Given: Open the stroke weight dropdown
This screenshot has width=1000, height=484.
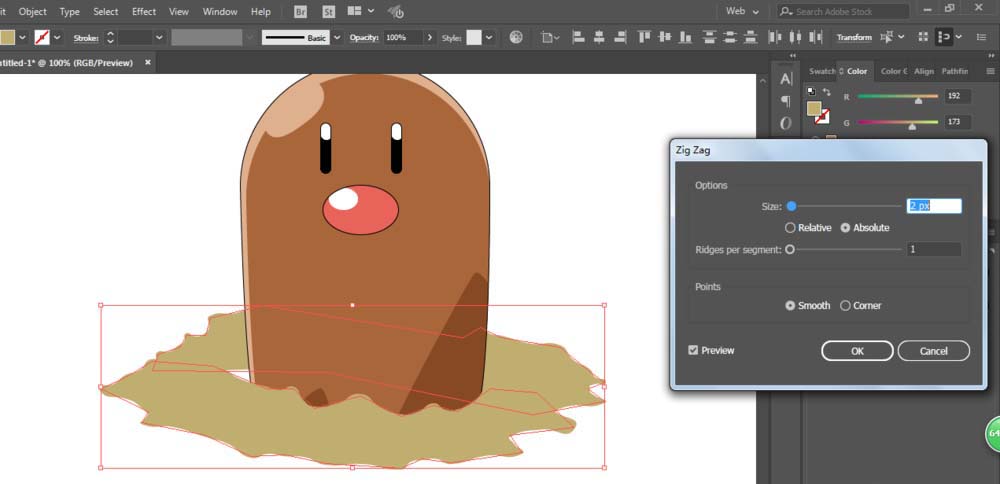Looking at the screenshot, I should [x=158, y=37].
